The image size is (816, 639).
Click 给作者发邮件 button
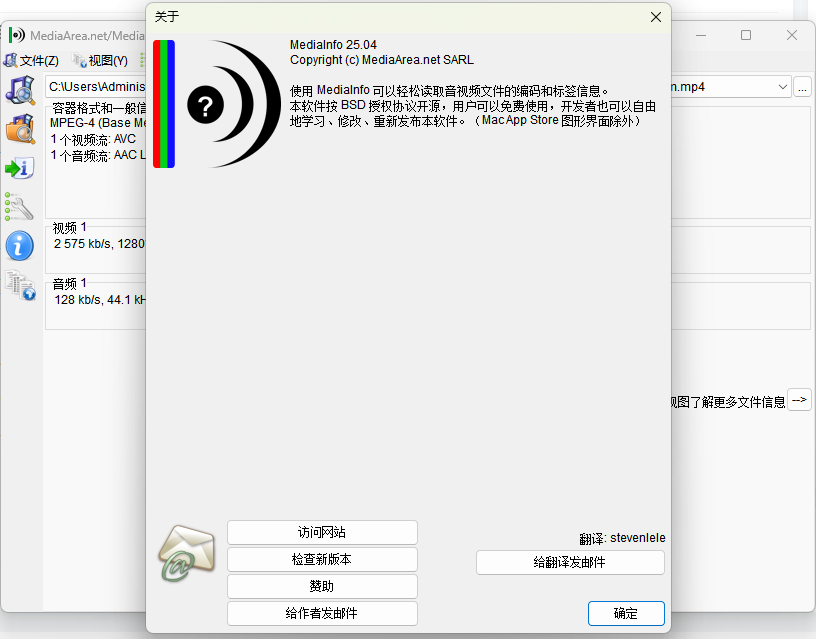(x=322, y=614)
